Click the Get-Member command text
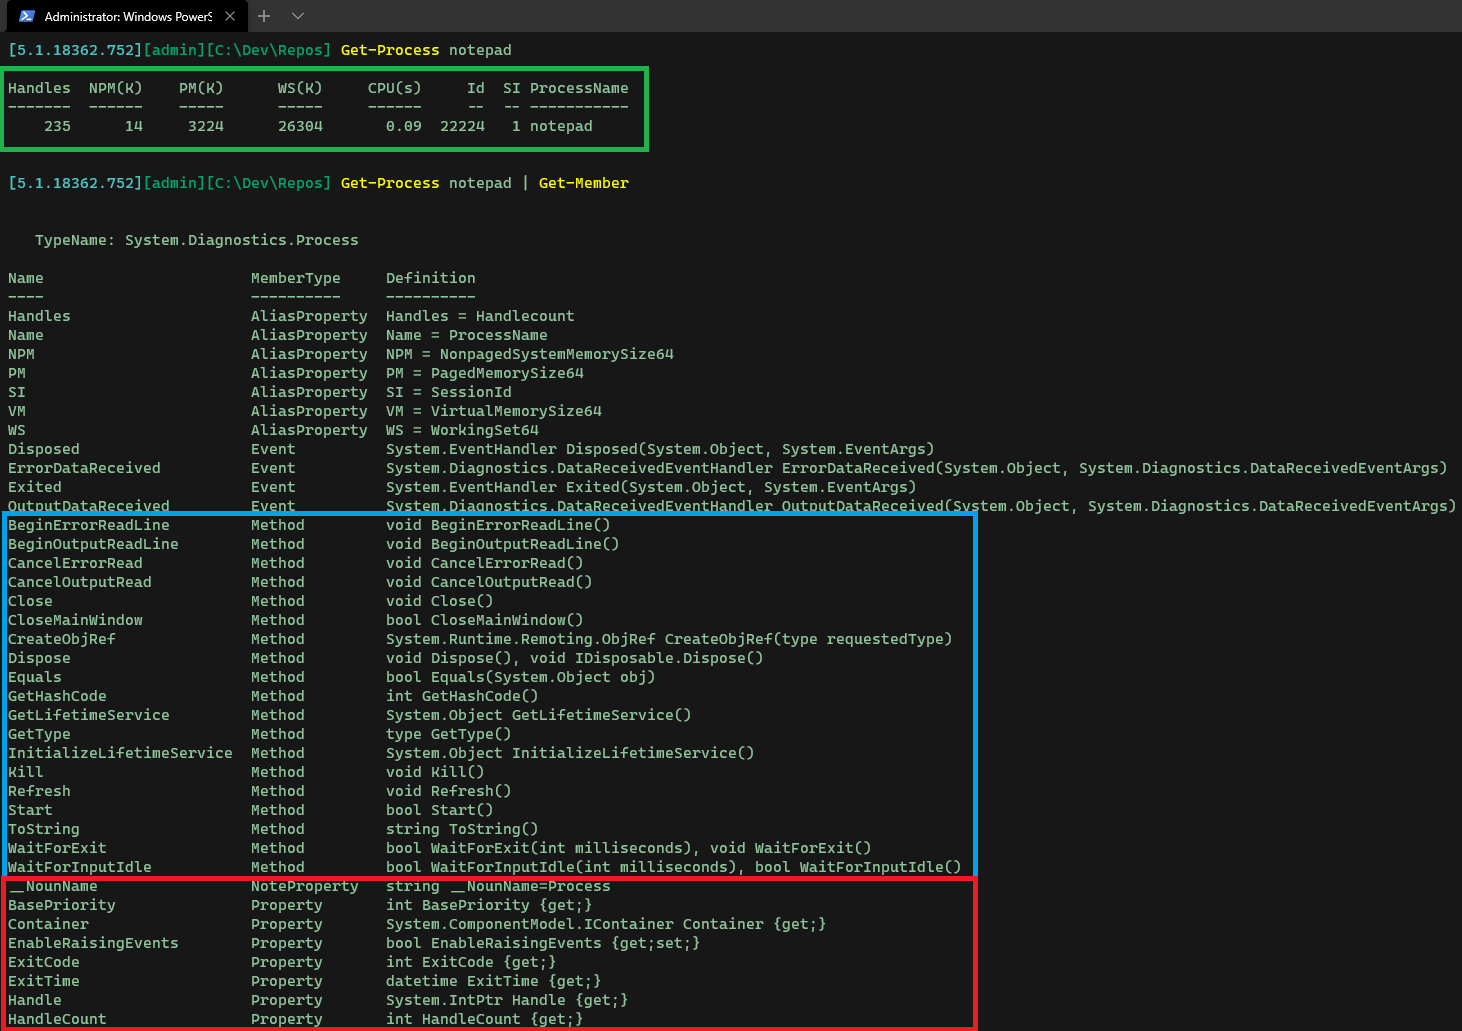1462x1031 pixels. pos(583,183)
